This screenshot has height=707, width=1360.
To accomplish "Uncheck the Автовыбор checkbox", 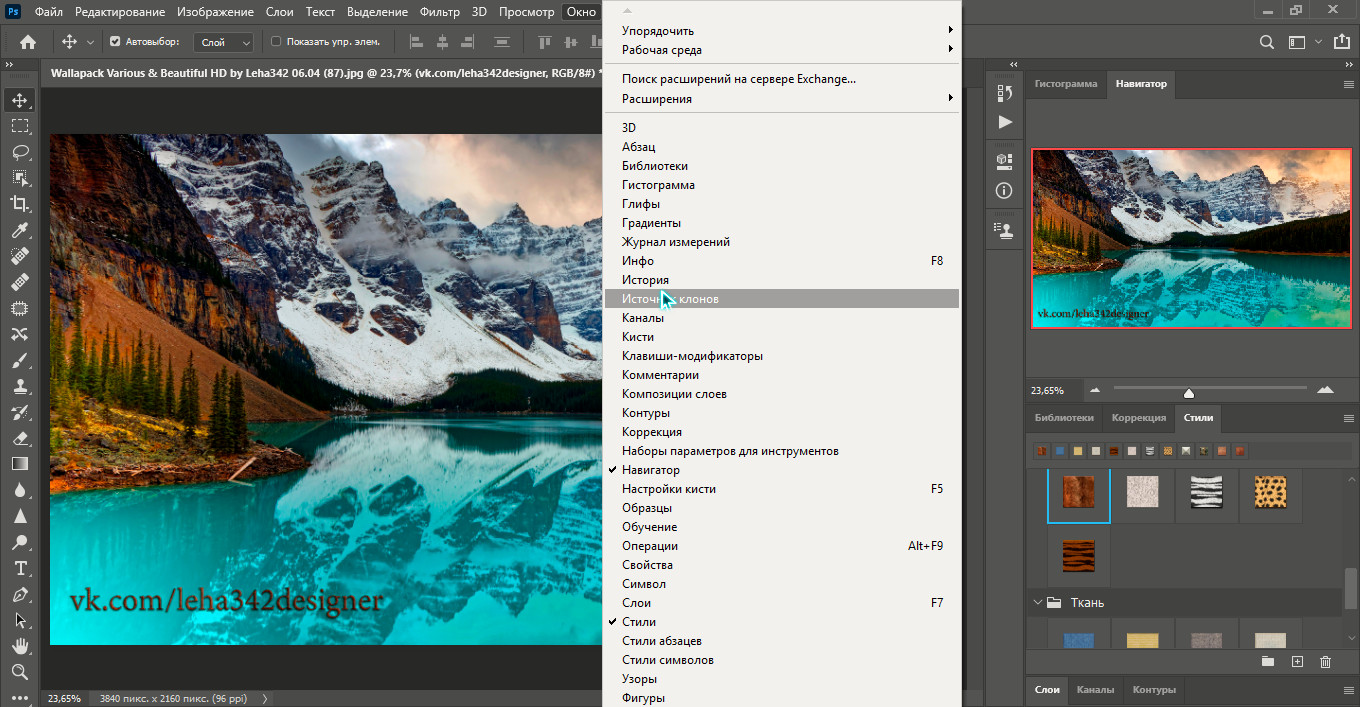I will point(115,42).
